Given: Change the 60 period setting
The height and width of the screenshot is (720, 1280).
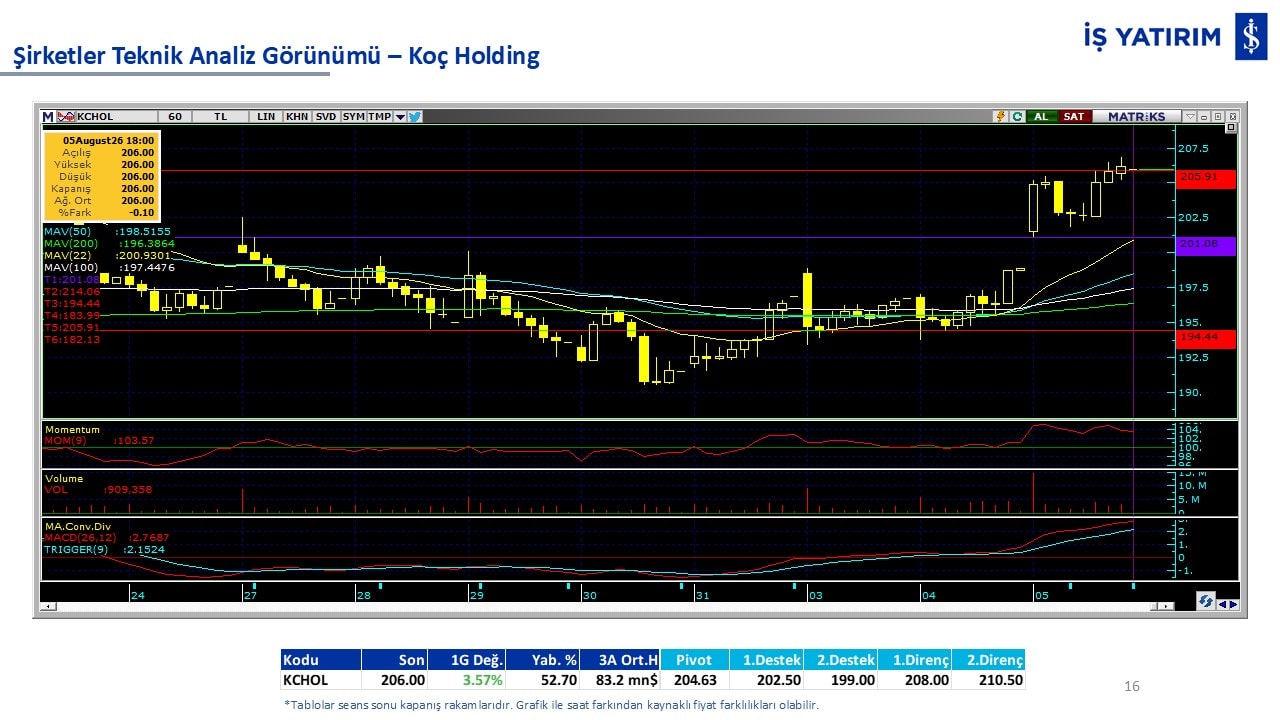Looking at the screenshot, I should pos(174,116).
